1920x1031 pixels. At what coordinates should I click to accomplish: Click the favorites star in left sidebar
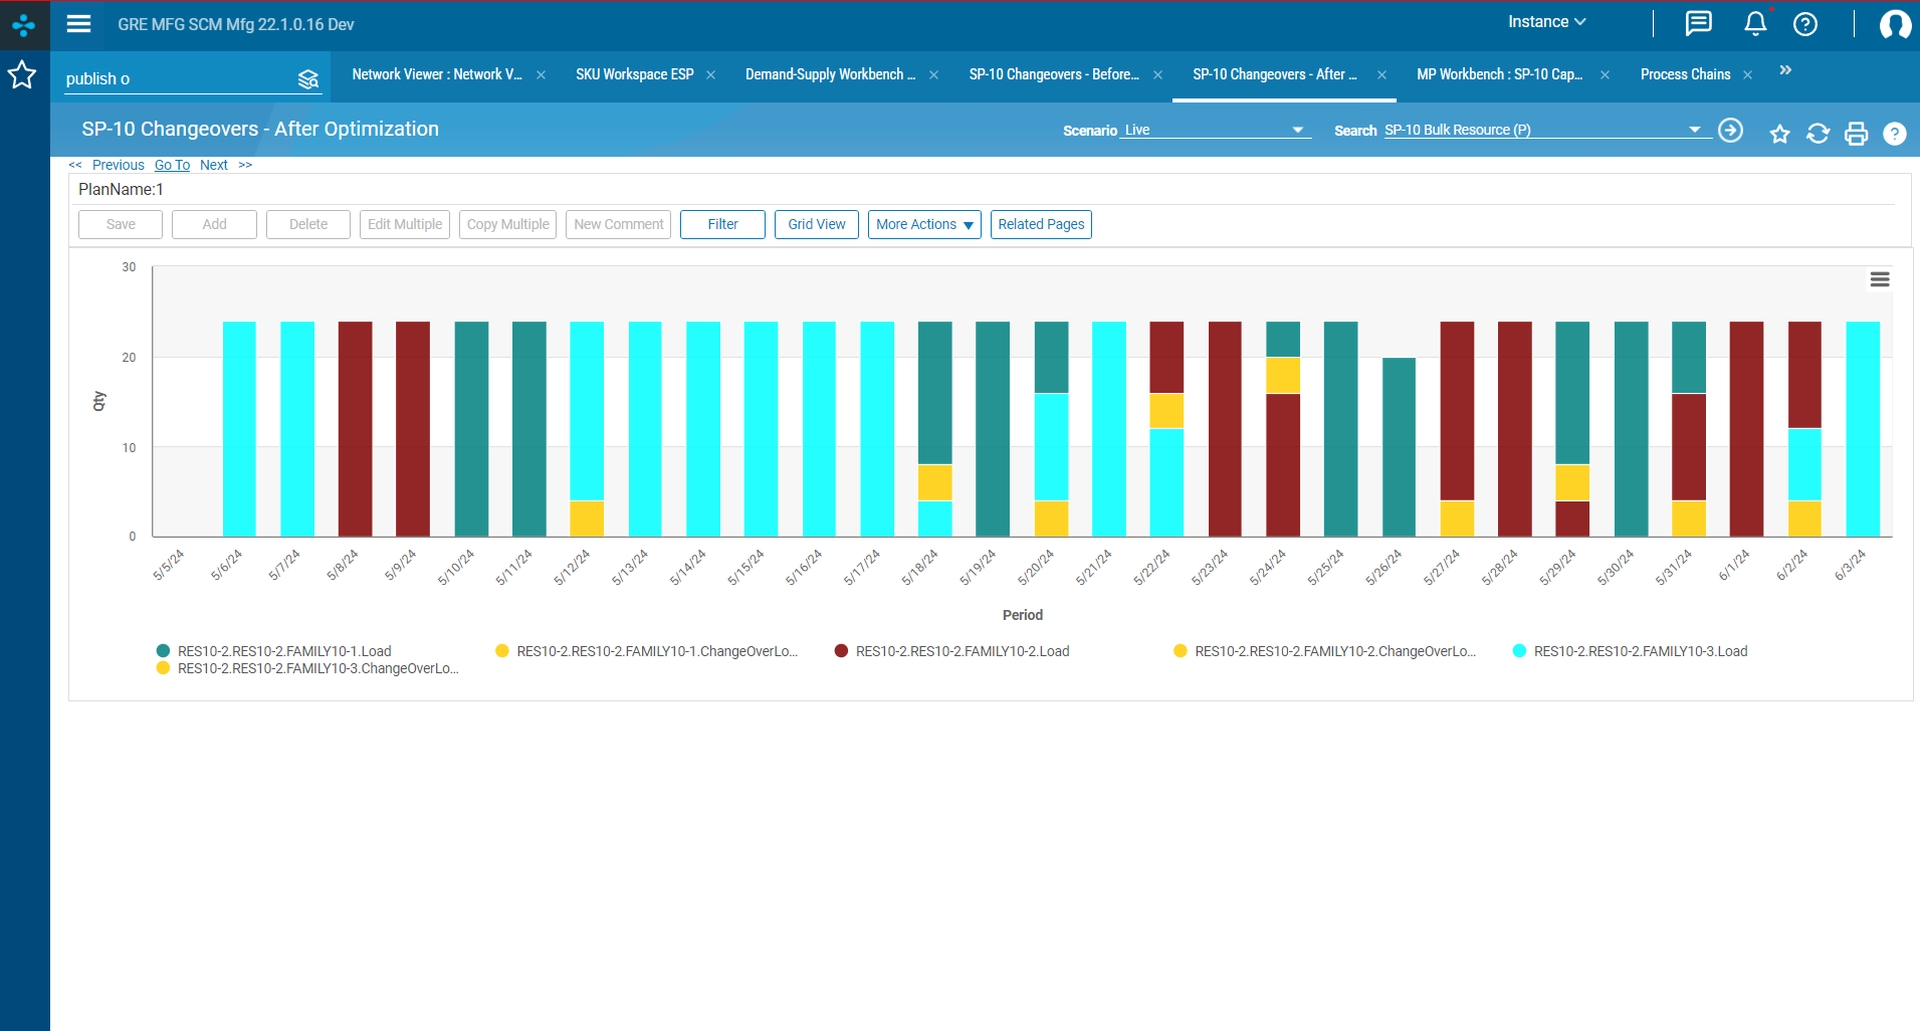22,75
